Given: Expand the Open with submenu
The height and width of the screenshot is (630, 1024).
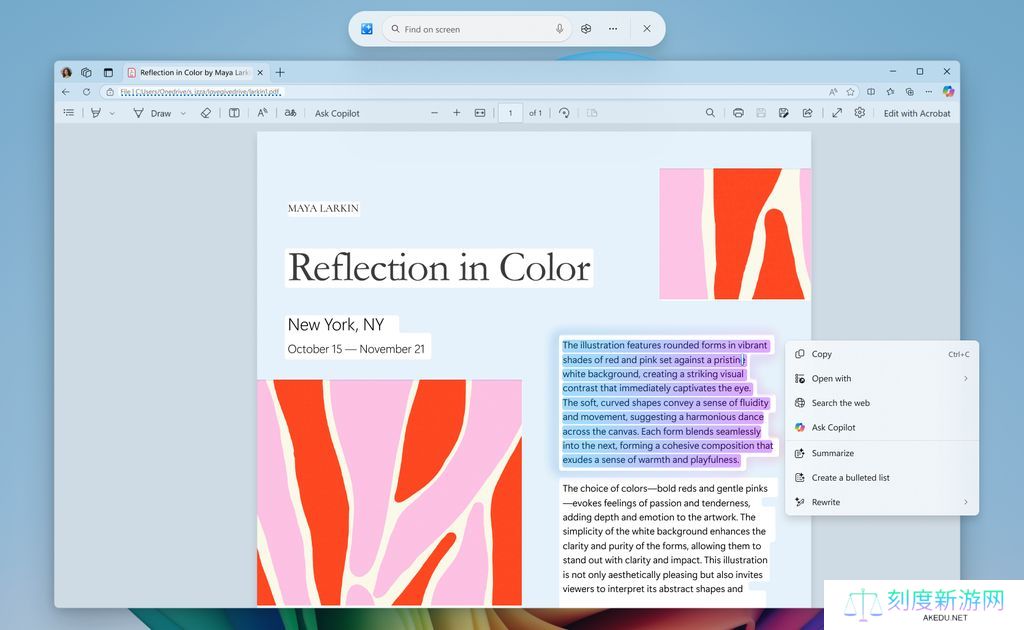Looking at the screenshot, I should tap(965, 379).
